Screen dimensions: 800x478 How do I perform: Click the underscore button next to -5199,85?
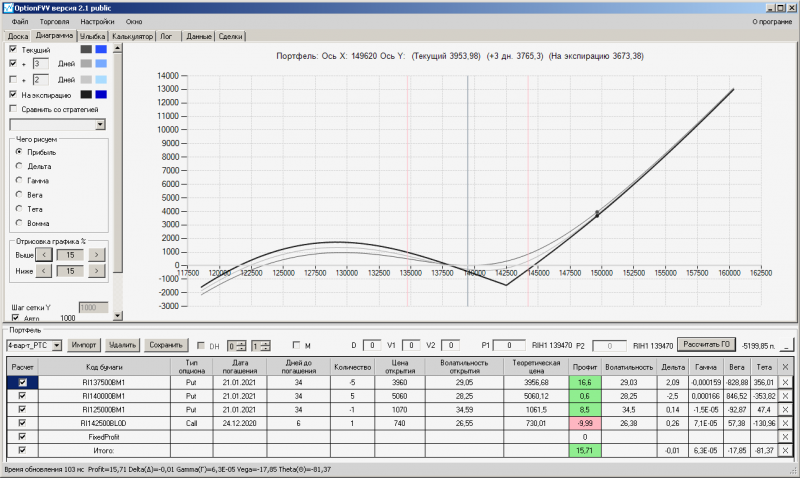(x=787, y=345)
